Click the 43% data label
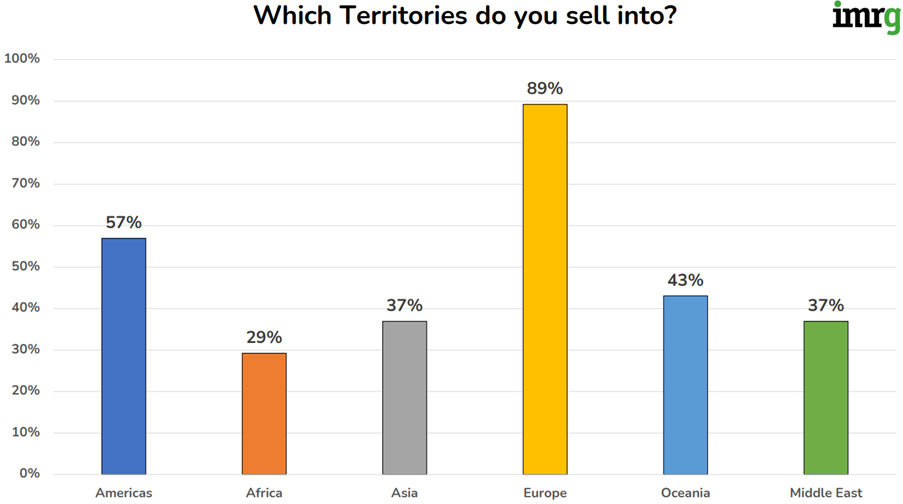This screenshot has height=504, width=903. [x=685, y=280]
